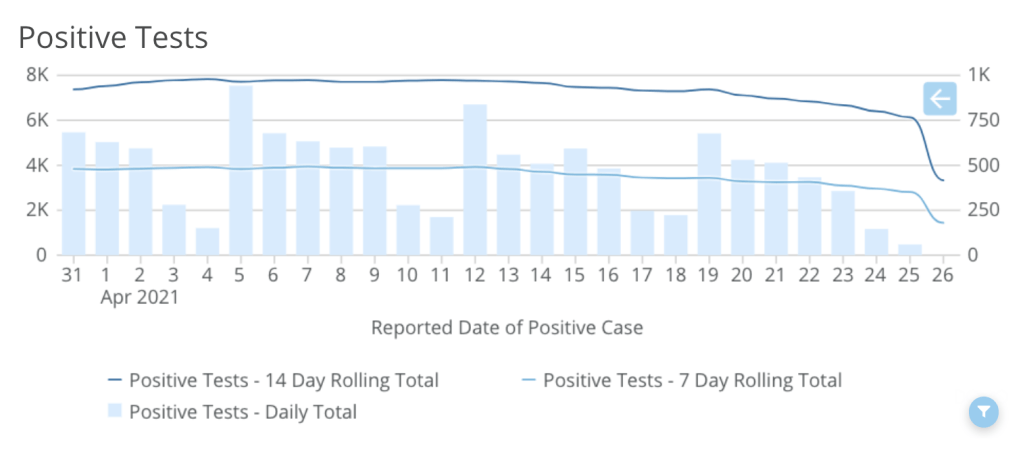Screen dimensions: 1023x454
Task: Click the April 19 daily total bar
Action: (709, 194)
